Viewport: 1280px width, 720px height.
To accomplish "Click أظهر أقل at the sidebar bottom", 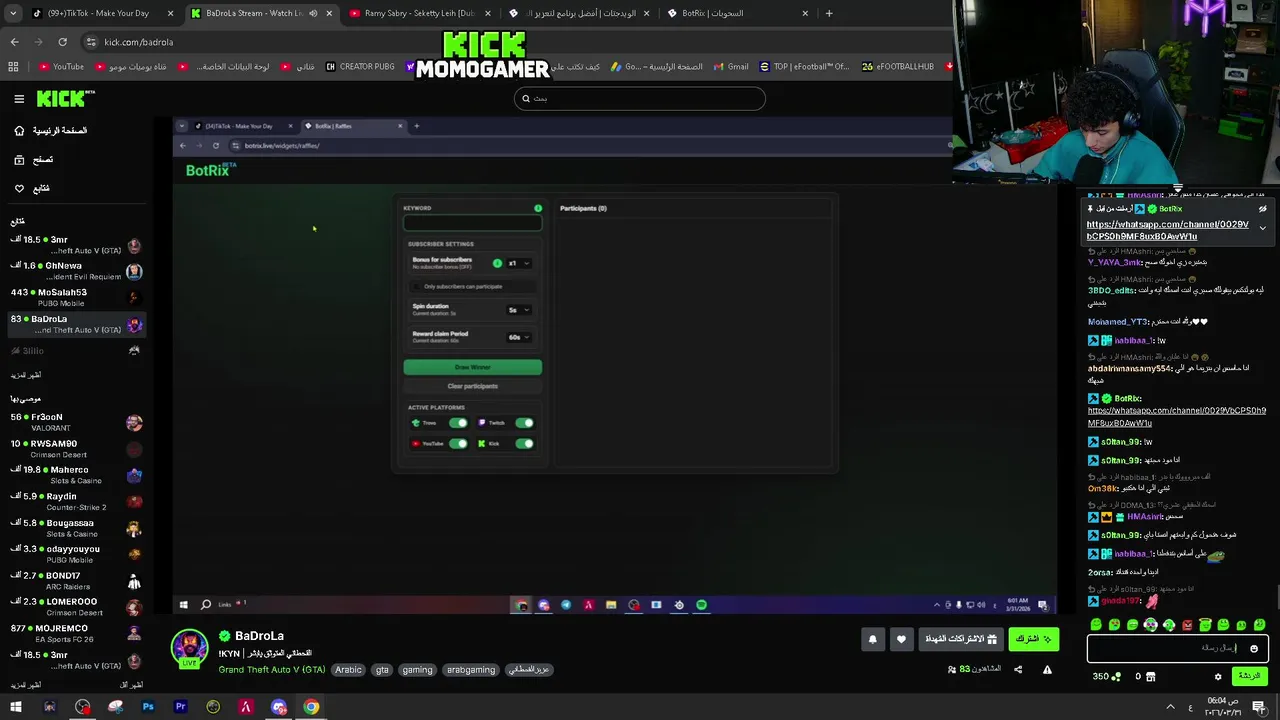I will click(x=131, y=685).
